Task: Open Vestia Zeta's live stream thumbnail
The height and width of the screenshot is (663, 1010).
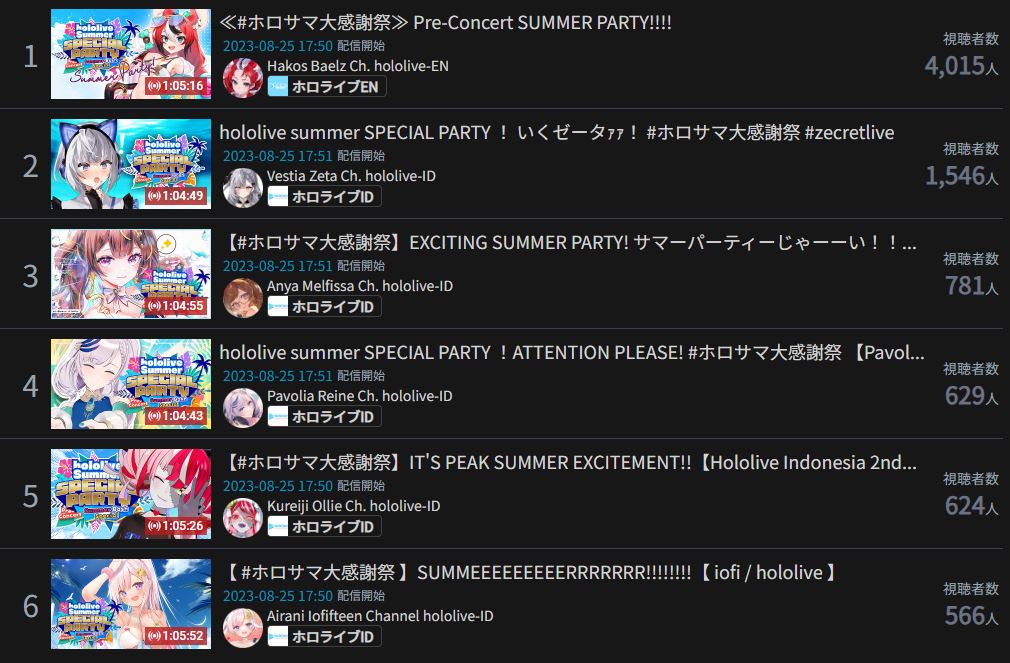Action: (x=131, y=164)
